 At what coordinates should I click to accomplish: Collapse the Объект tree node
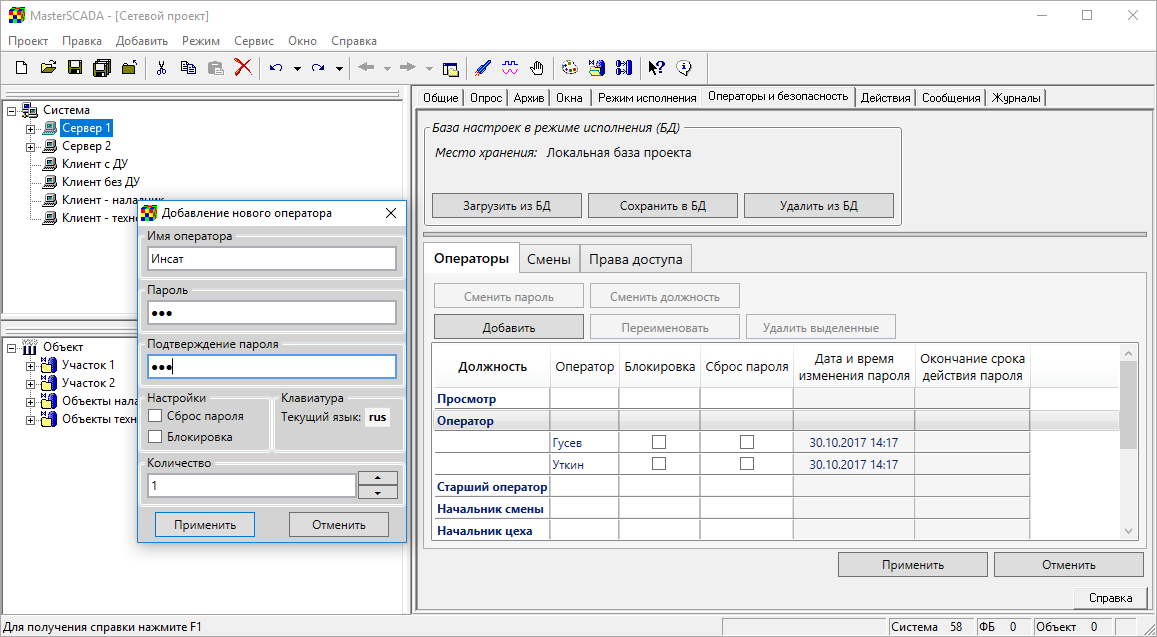click(x=11, y=348)
